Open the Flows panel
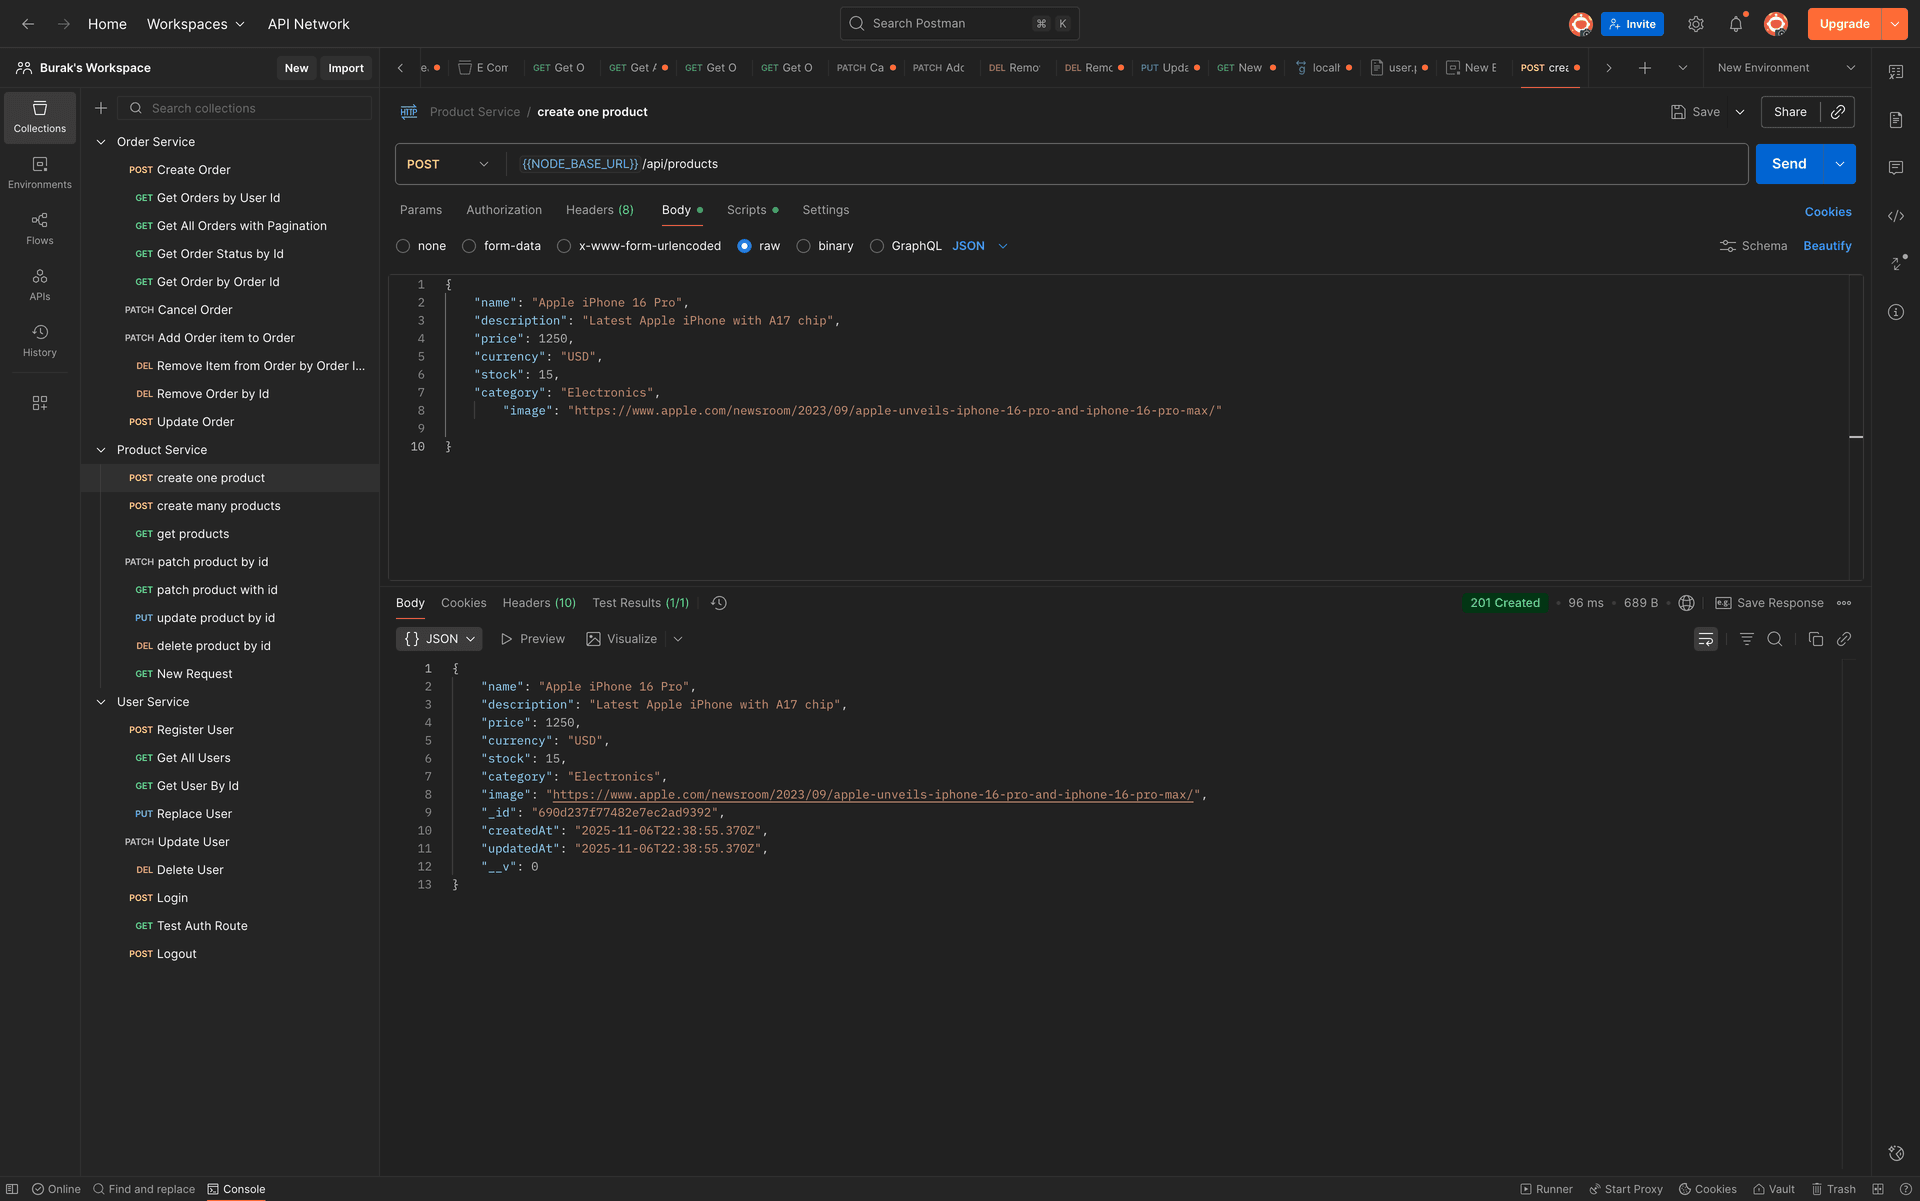This screenshot has width=1920, height=1201. click(39, 228)
